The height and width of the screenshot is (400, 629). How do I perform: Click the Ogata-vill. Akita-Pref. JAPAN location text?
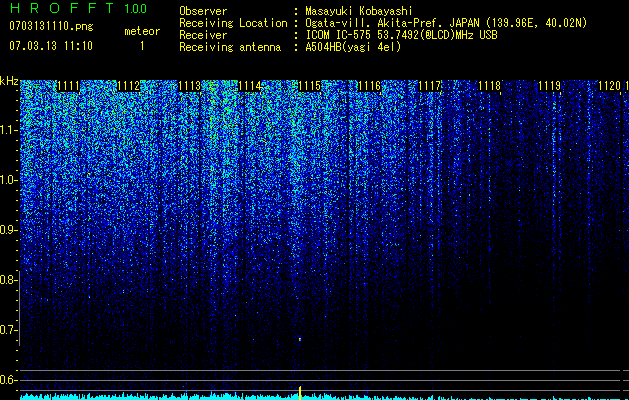tap(446, 23)
